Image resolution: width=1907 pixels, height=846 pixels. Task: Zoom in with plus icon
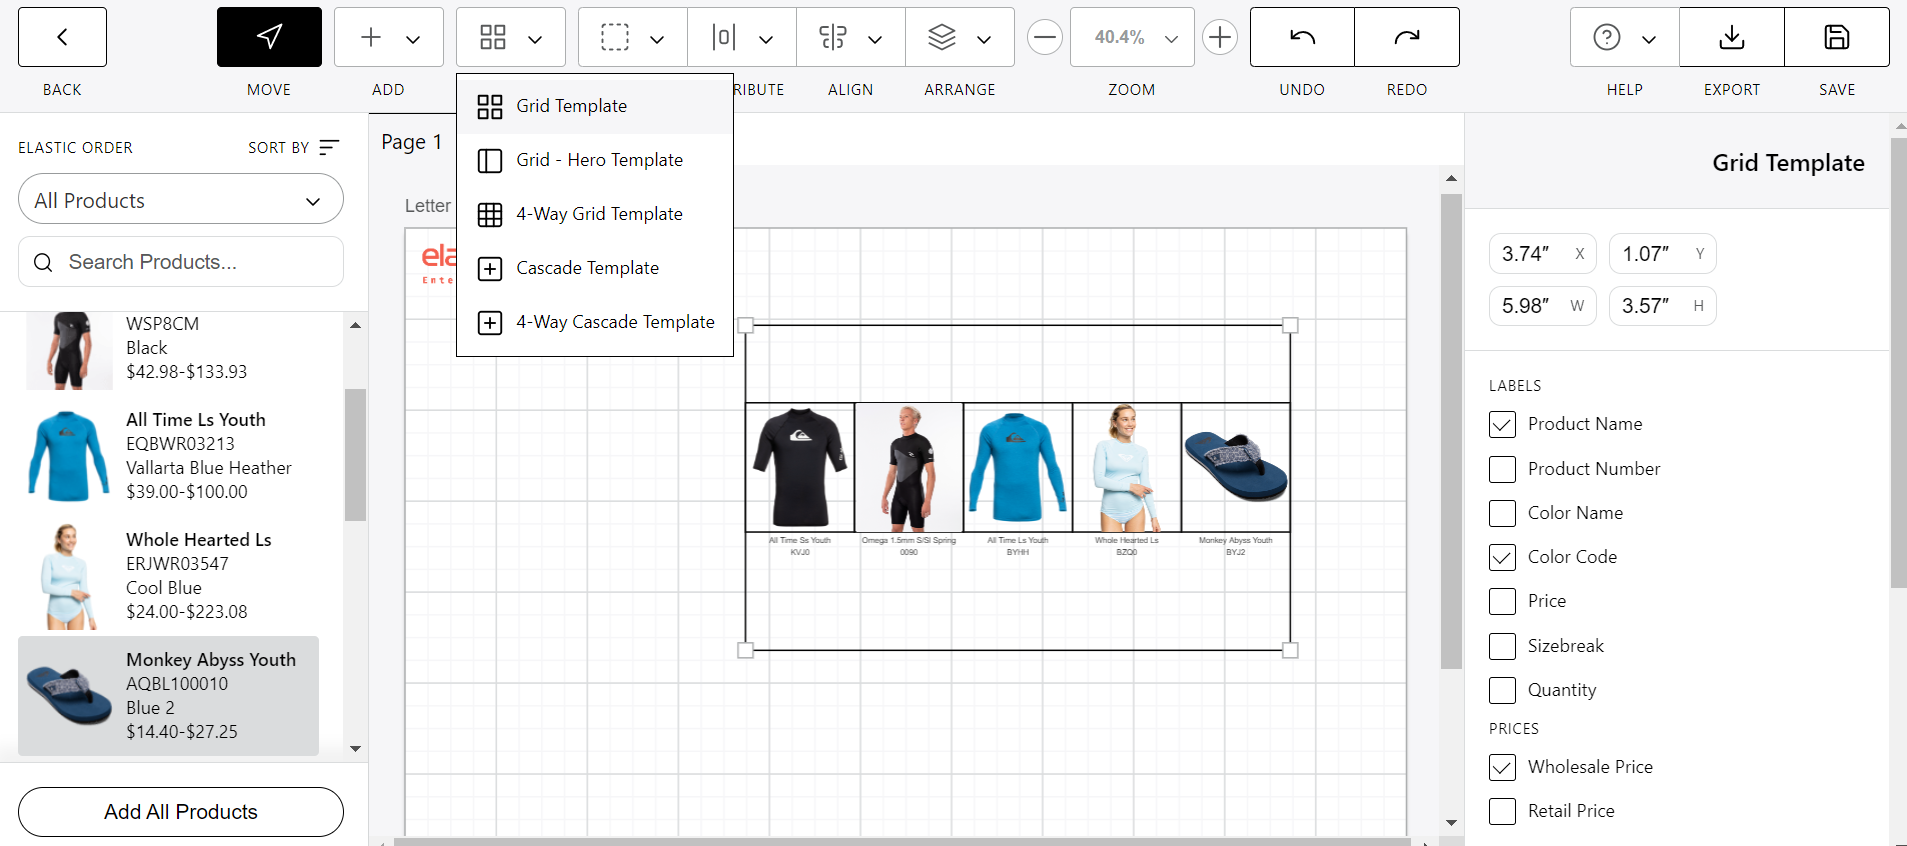pos(1219,38)
